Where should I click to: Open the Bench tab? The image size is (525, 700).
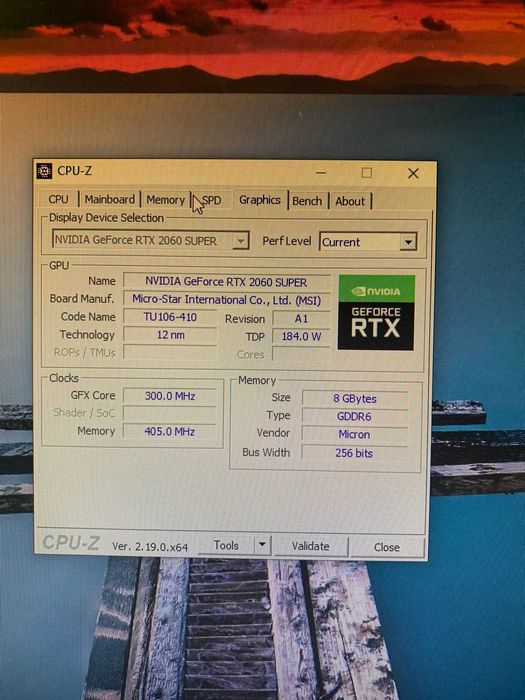click(307, 201)
